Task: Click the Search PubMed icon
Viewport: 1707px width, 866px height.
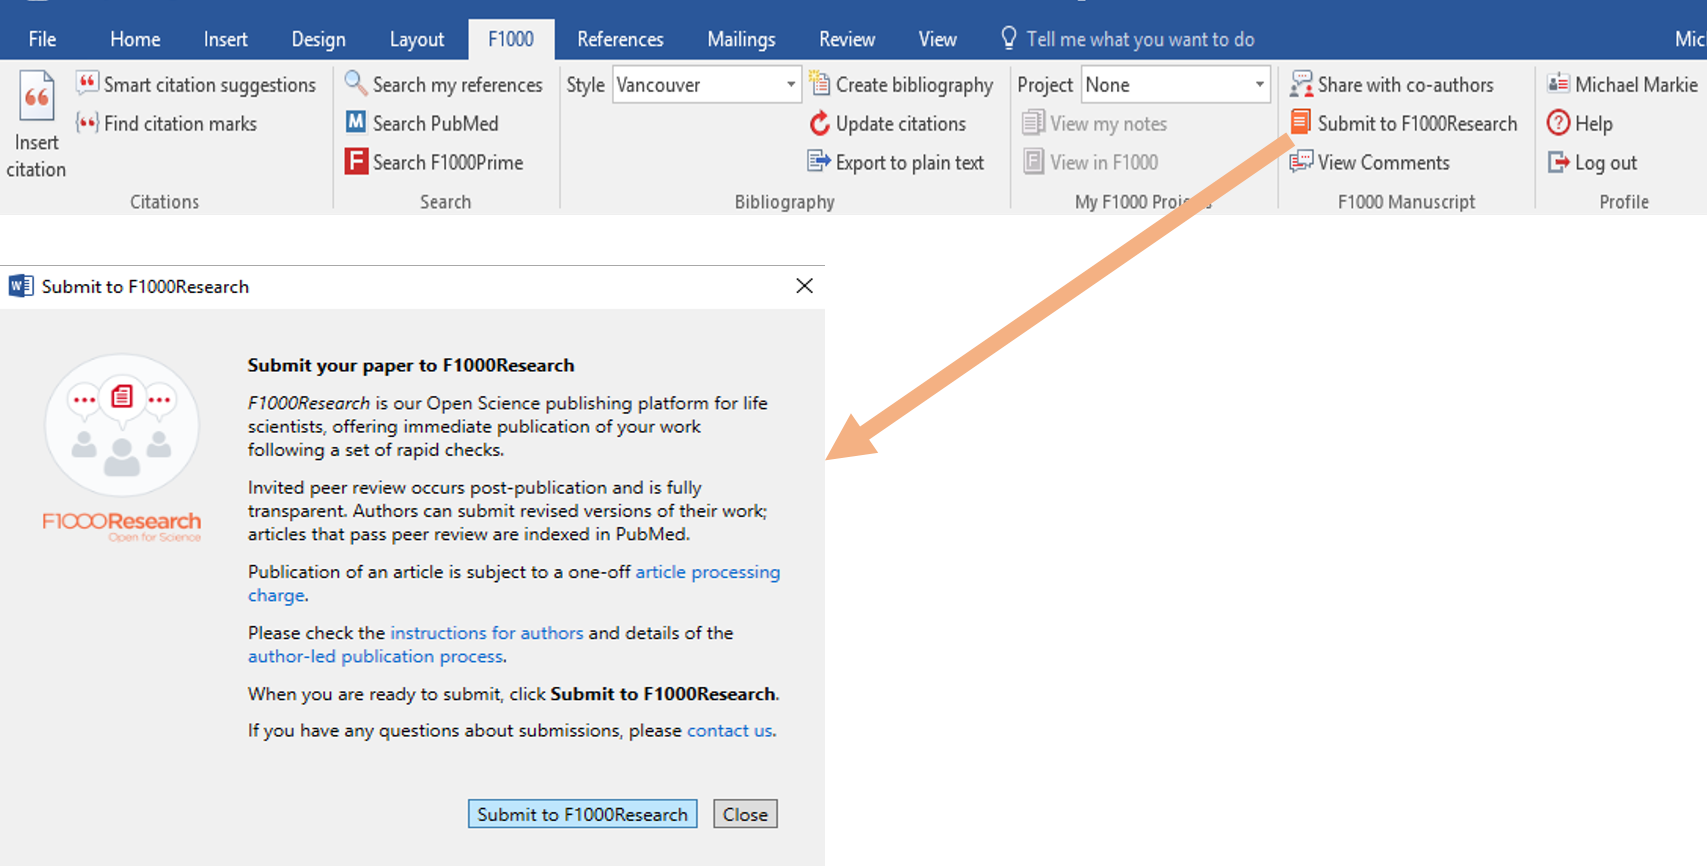Action: [356, 122]
